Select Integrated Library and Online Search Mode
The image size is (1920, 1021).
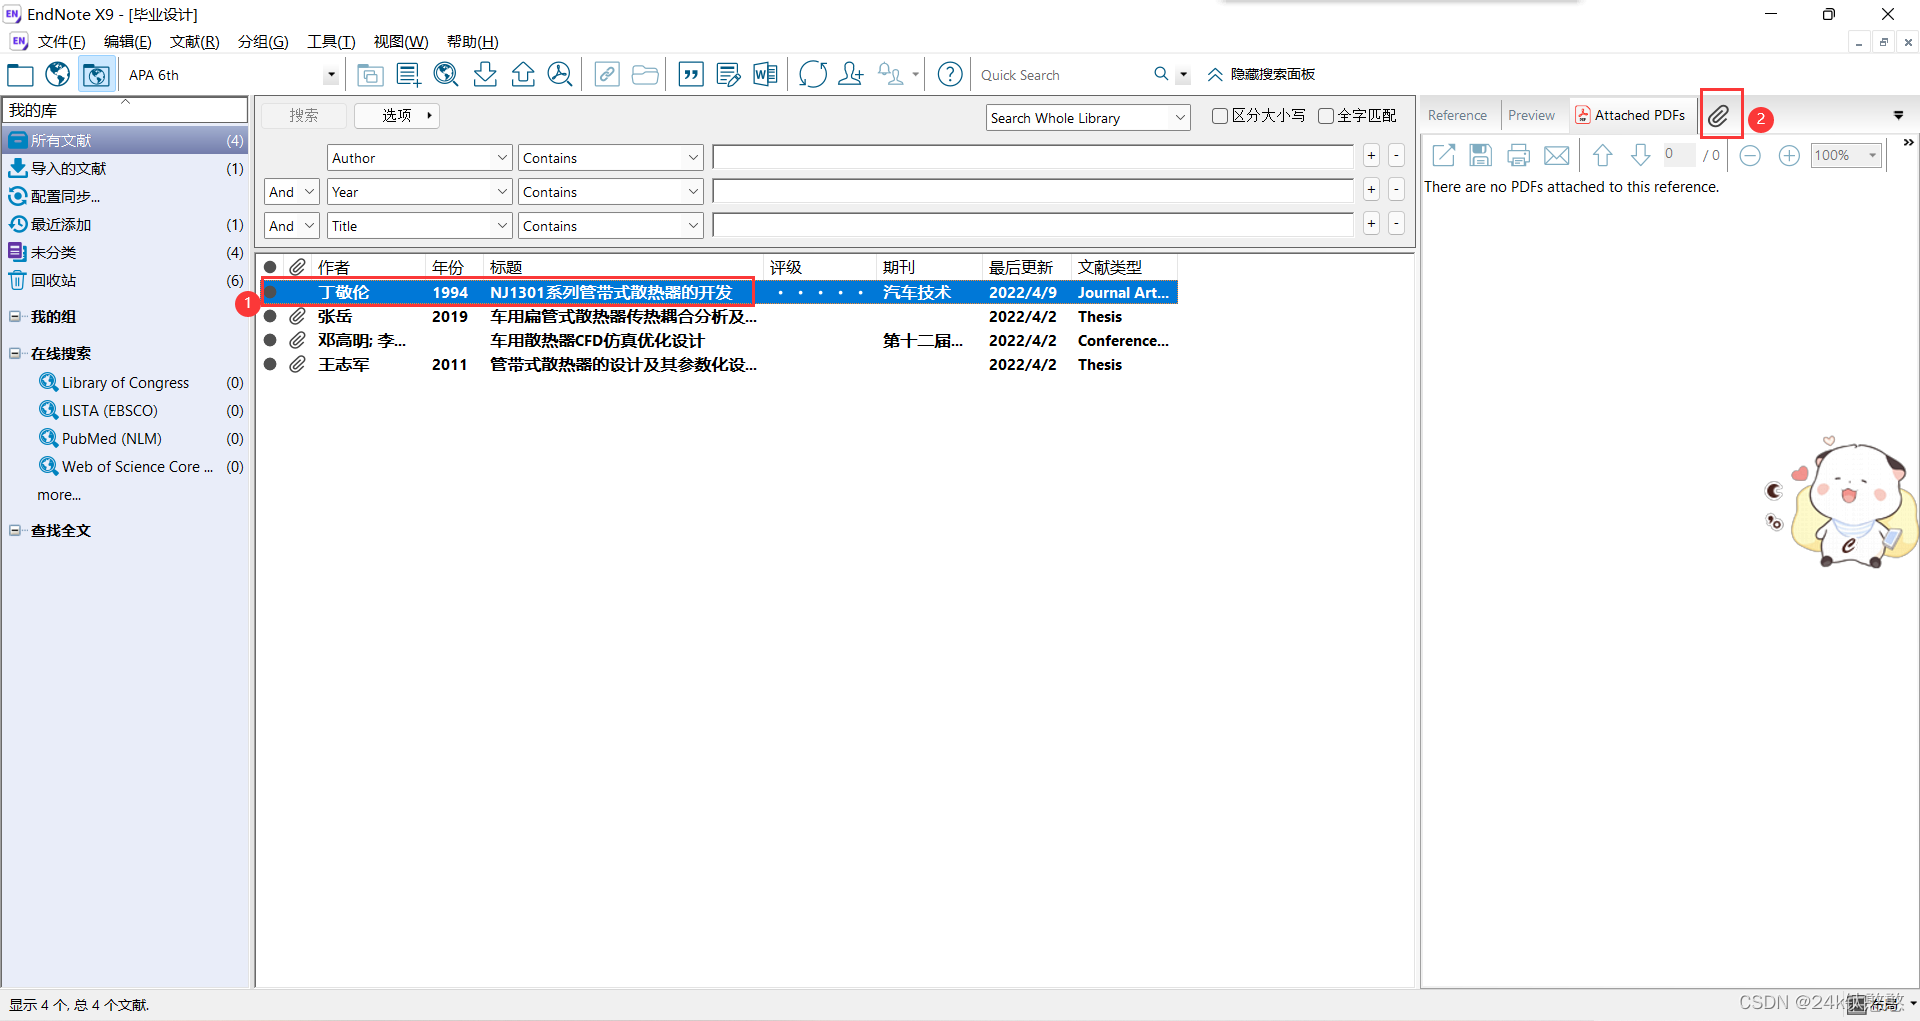[96, 75]
